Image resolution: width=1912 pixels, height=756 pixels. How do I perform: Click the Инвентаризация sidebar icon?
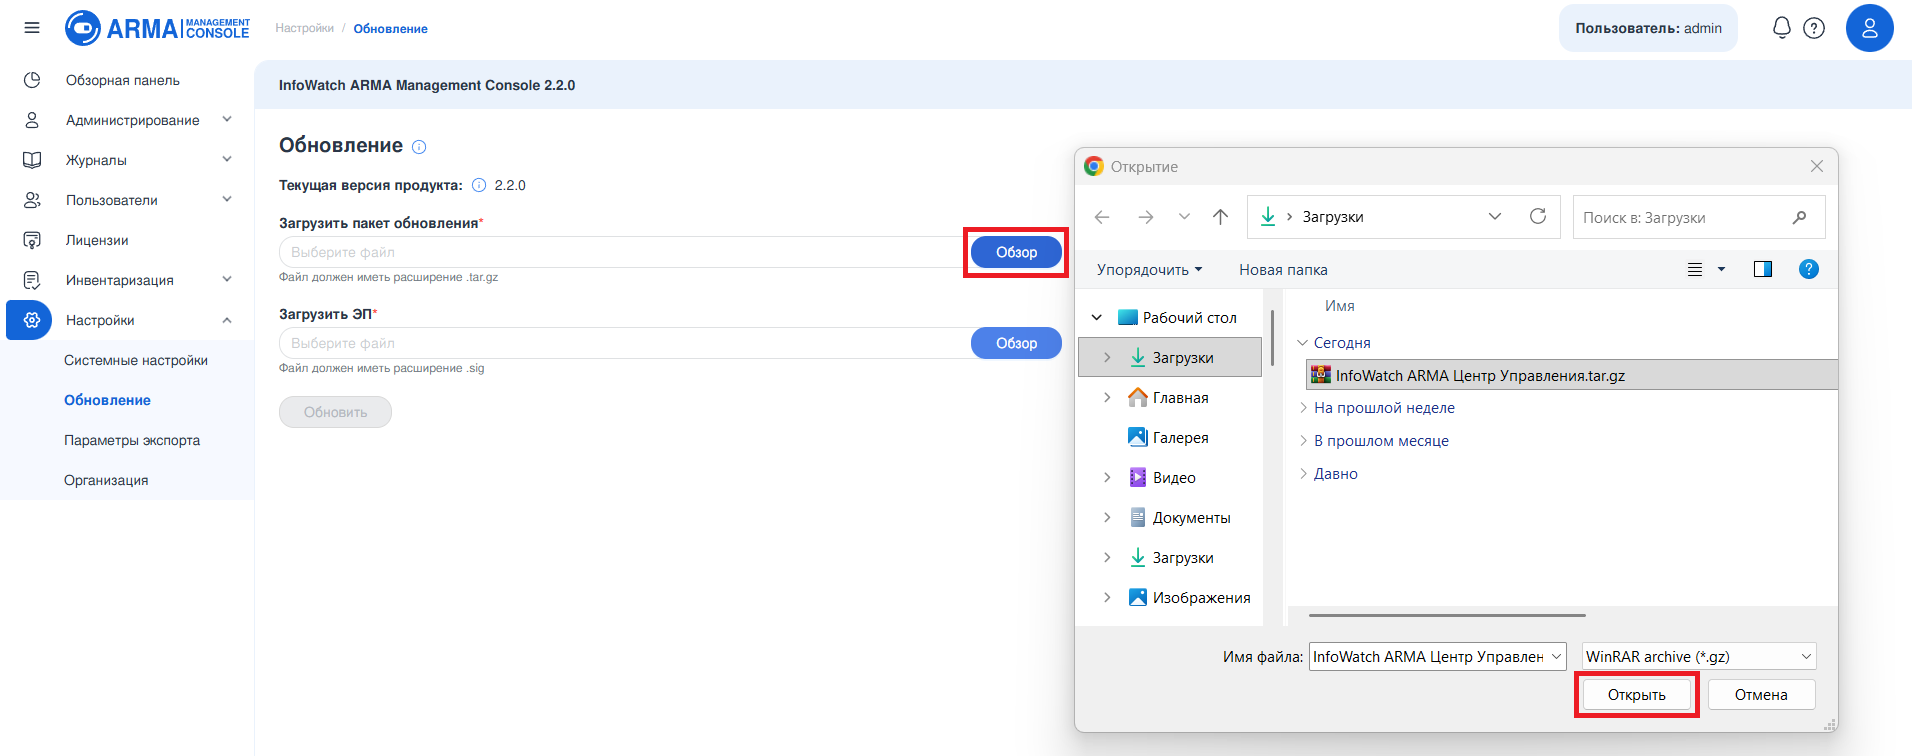[32, 280]
